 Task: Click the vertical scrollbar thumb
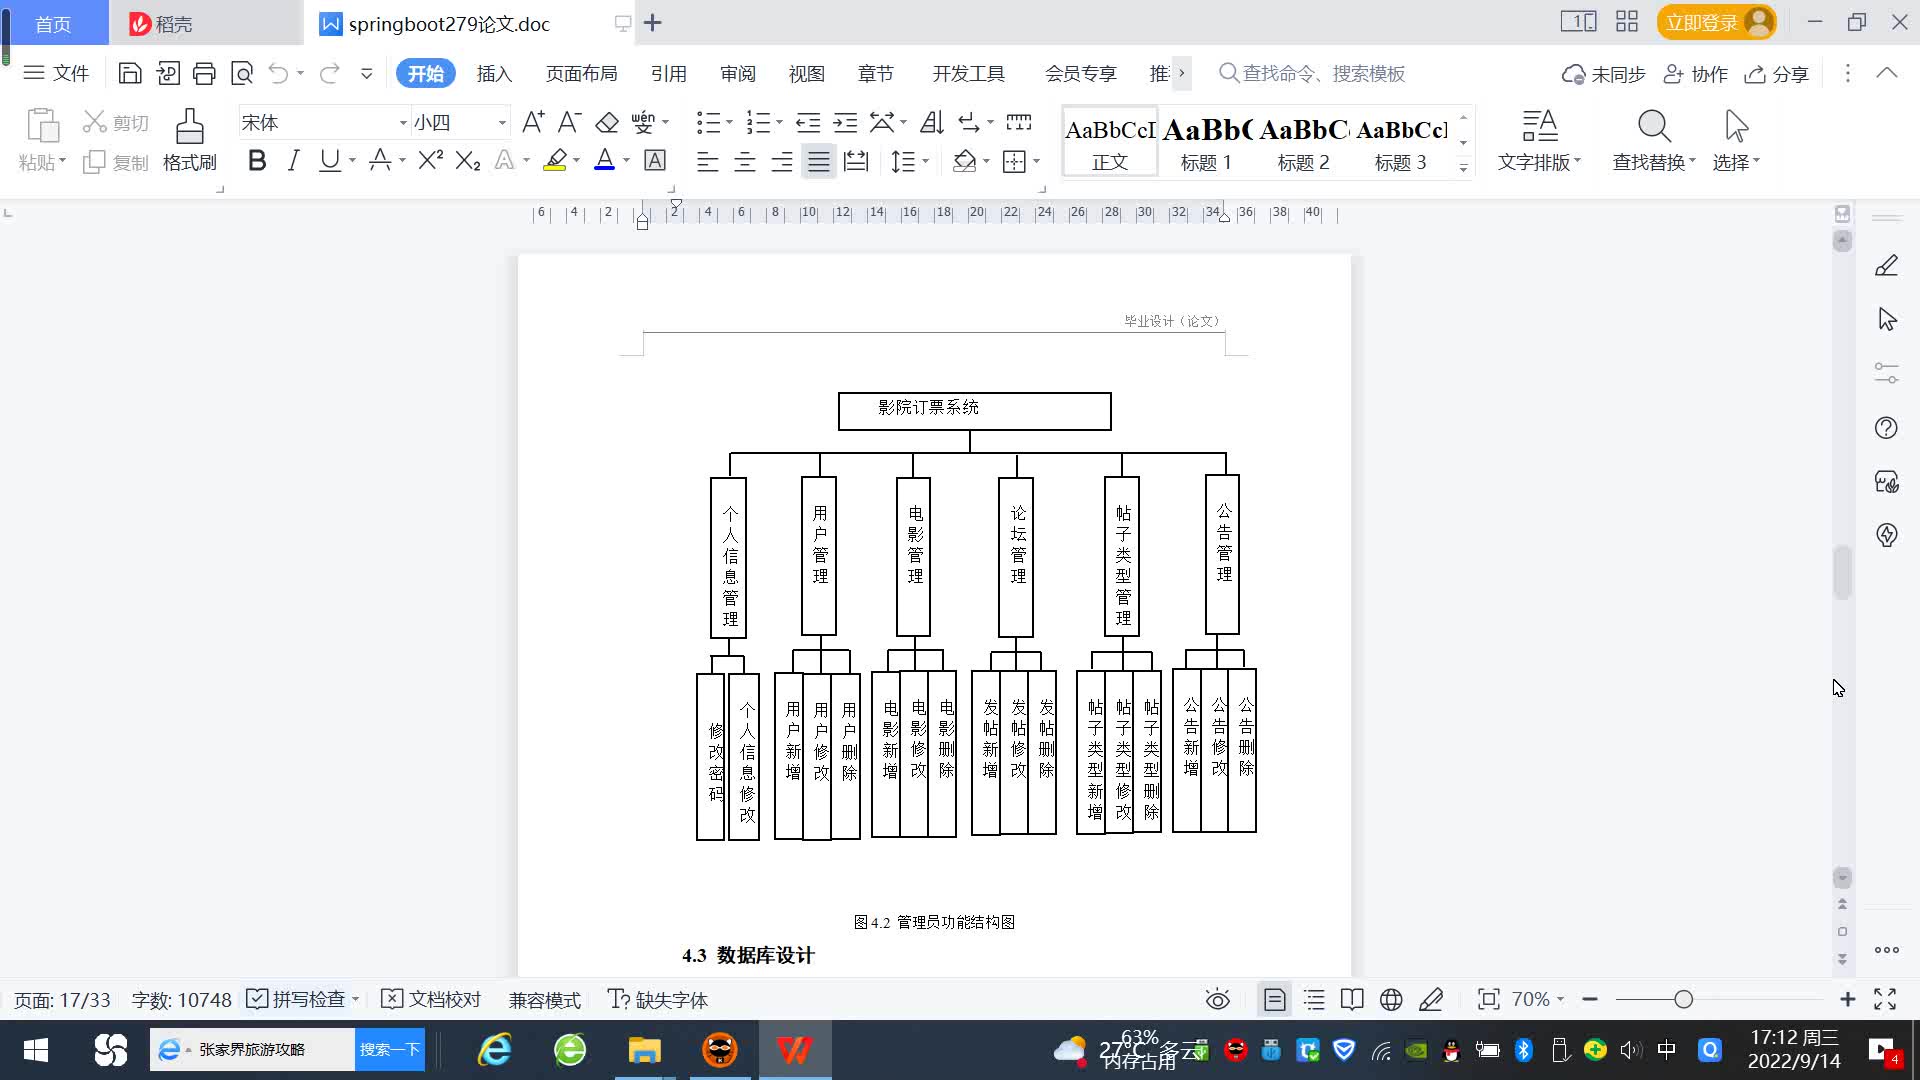(1842, 573)
